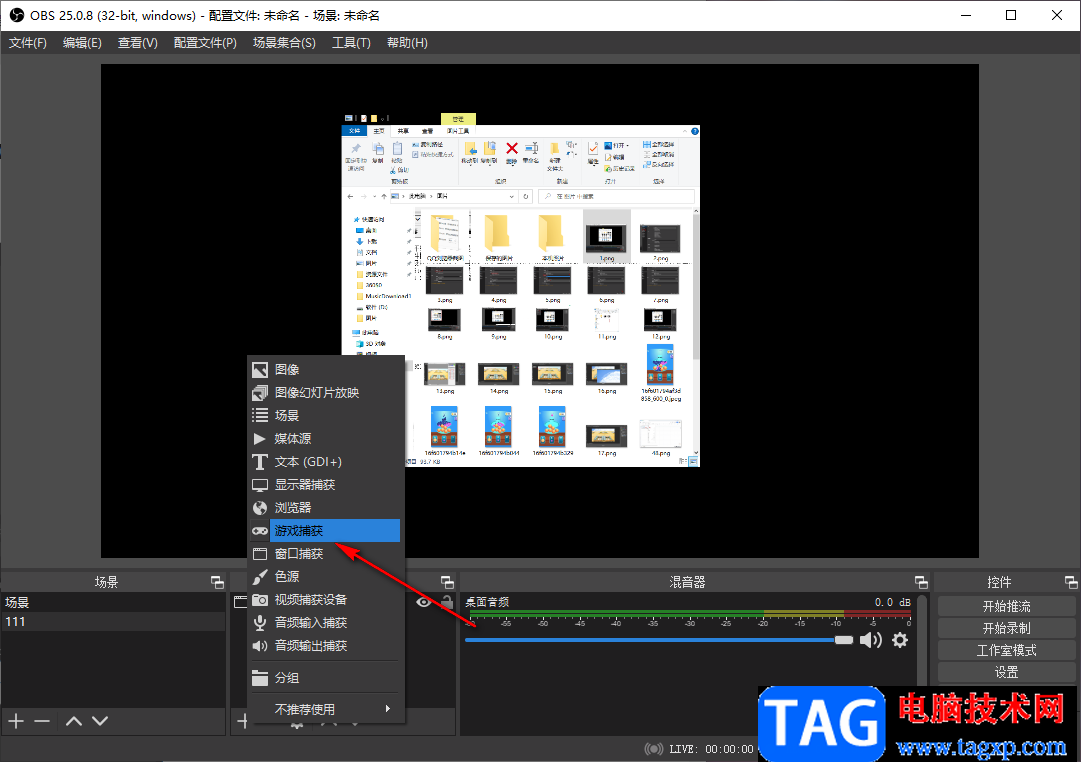
Task: Choose 分组 menu entry text
Action: pyautogui.click(x=287, y=678)
